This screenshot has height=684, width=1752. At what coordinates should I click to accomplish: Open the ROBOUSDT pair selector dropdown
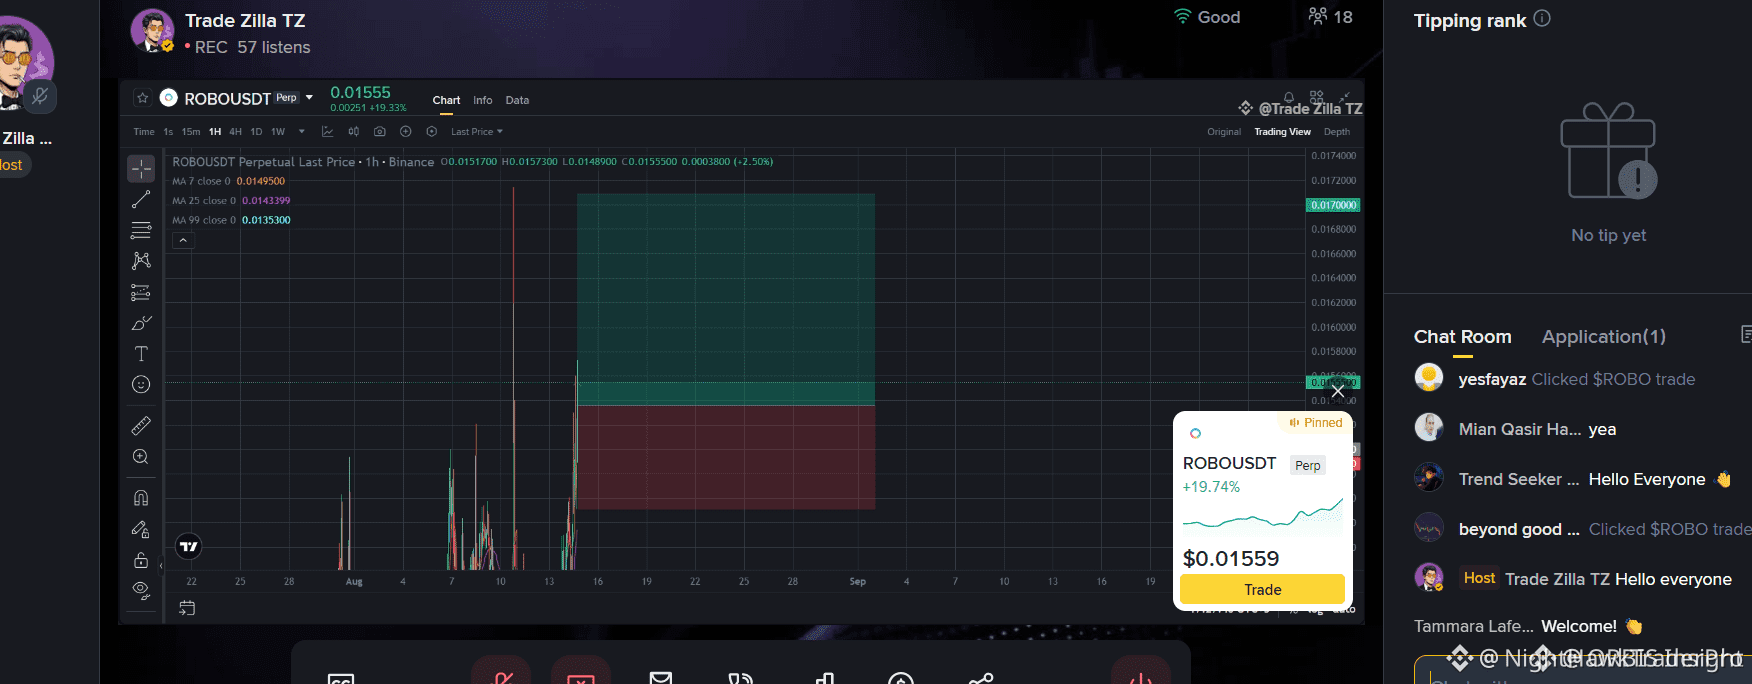click(x=309, y=97)
